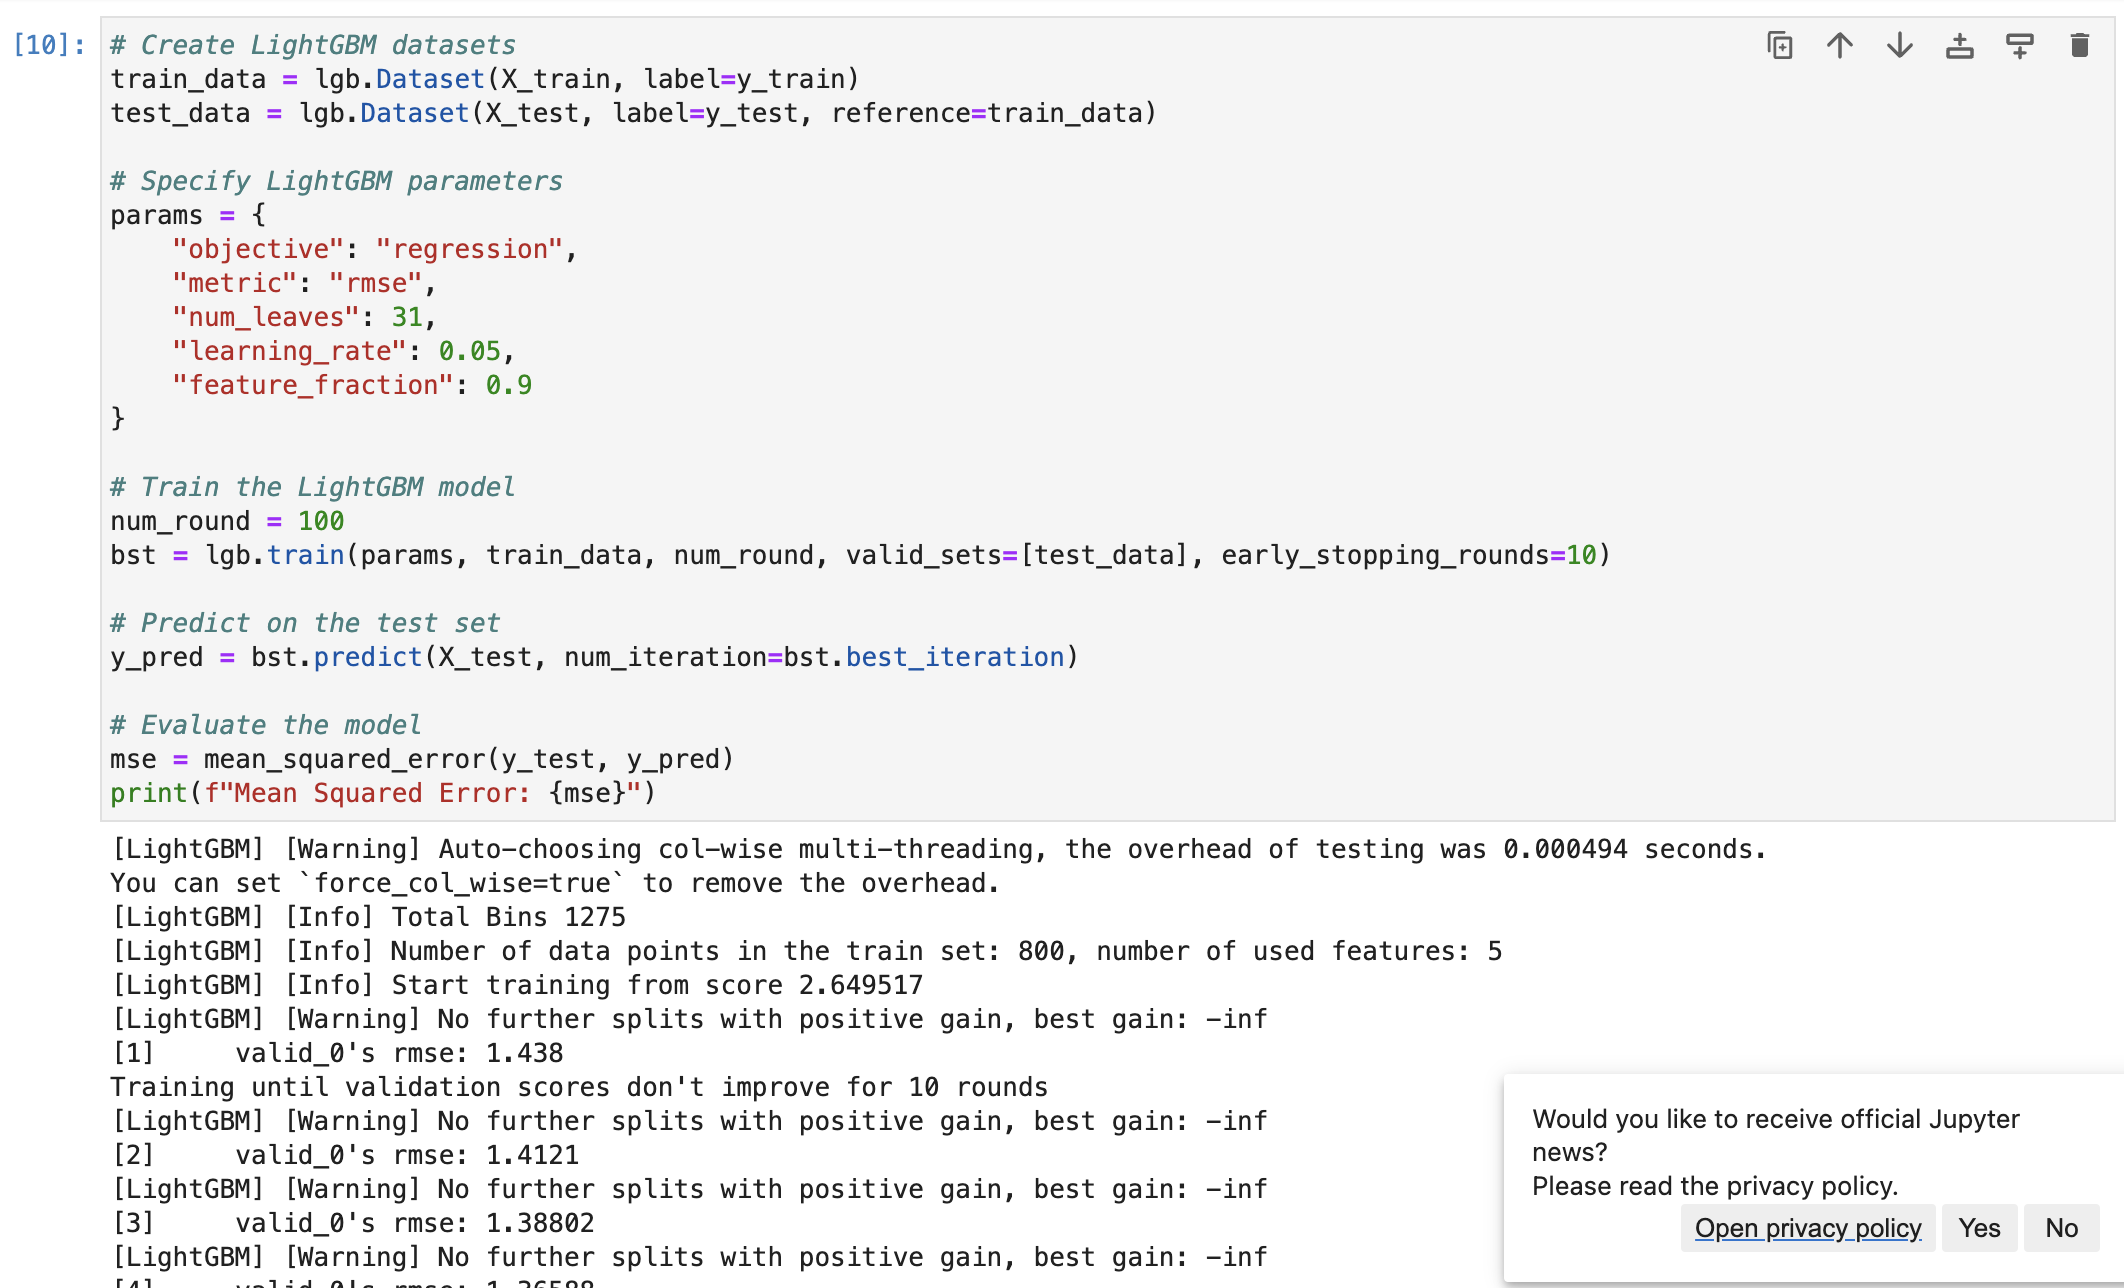Screen dimensions: 2124x1288
Task: Insert a cell above this one
Action: (x=1960, y=46)
